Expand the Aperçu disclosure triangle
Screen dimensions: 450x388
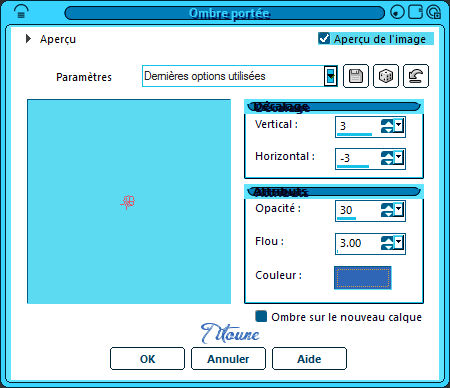coord(28,39)
